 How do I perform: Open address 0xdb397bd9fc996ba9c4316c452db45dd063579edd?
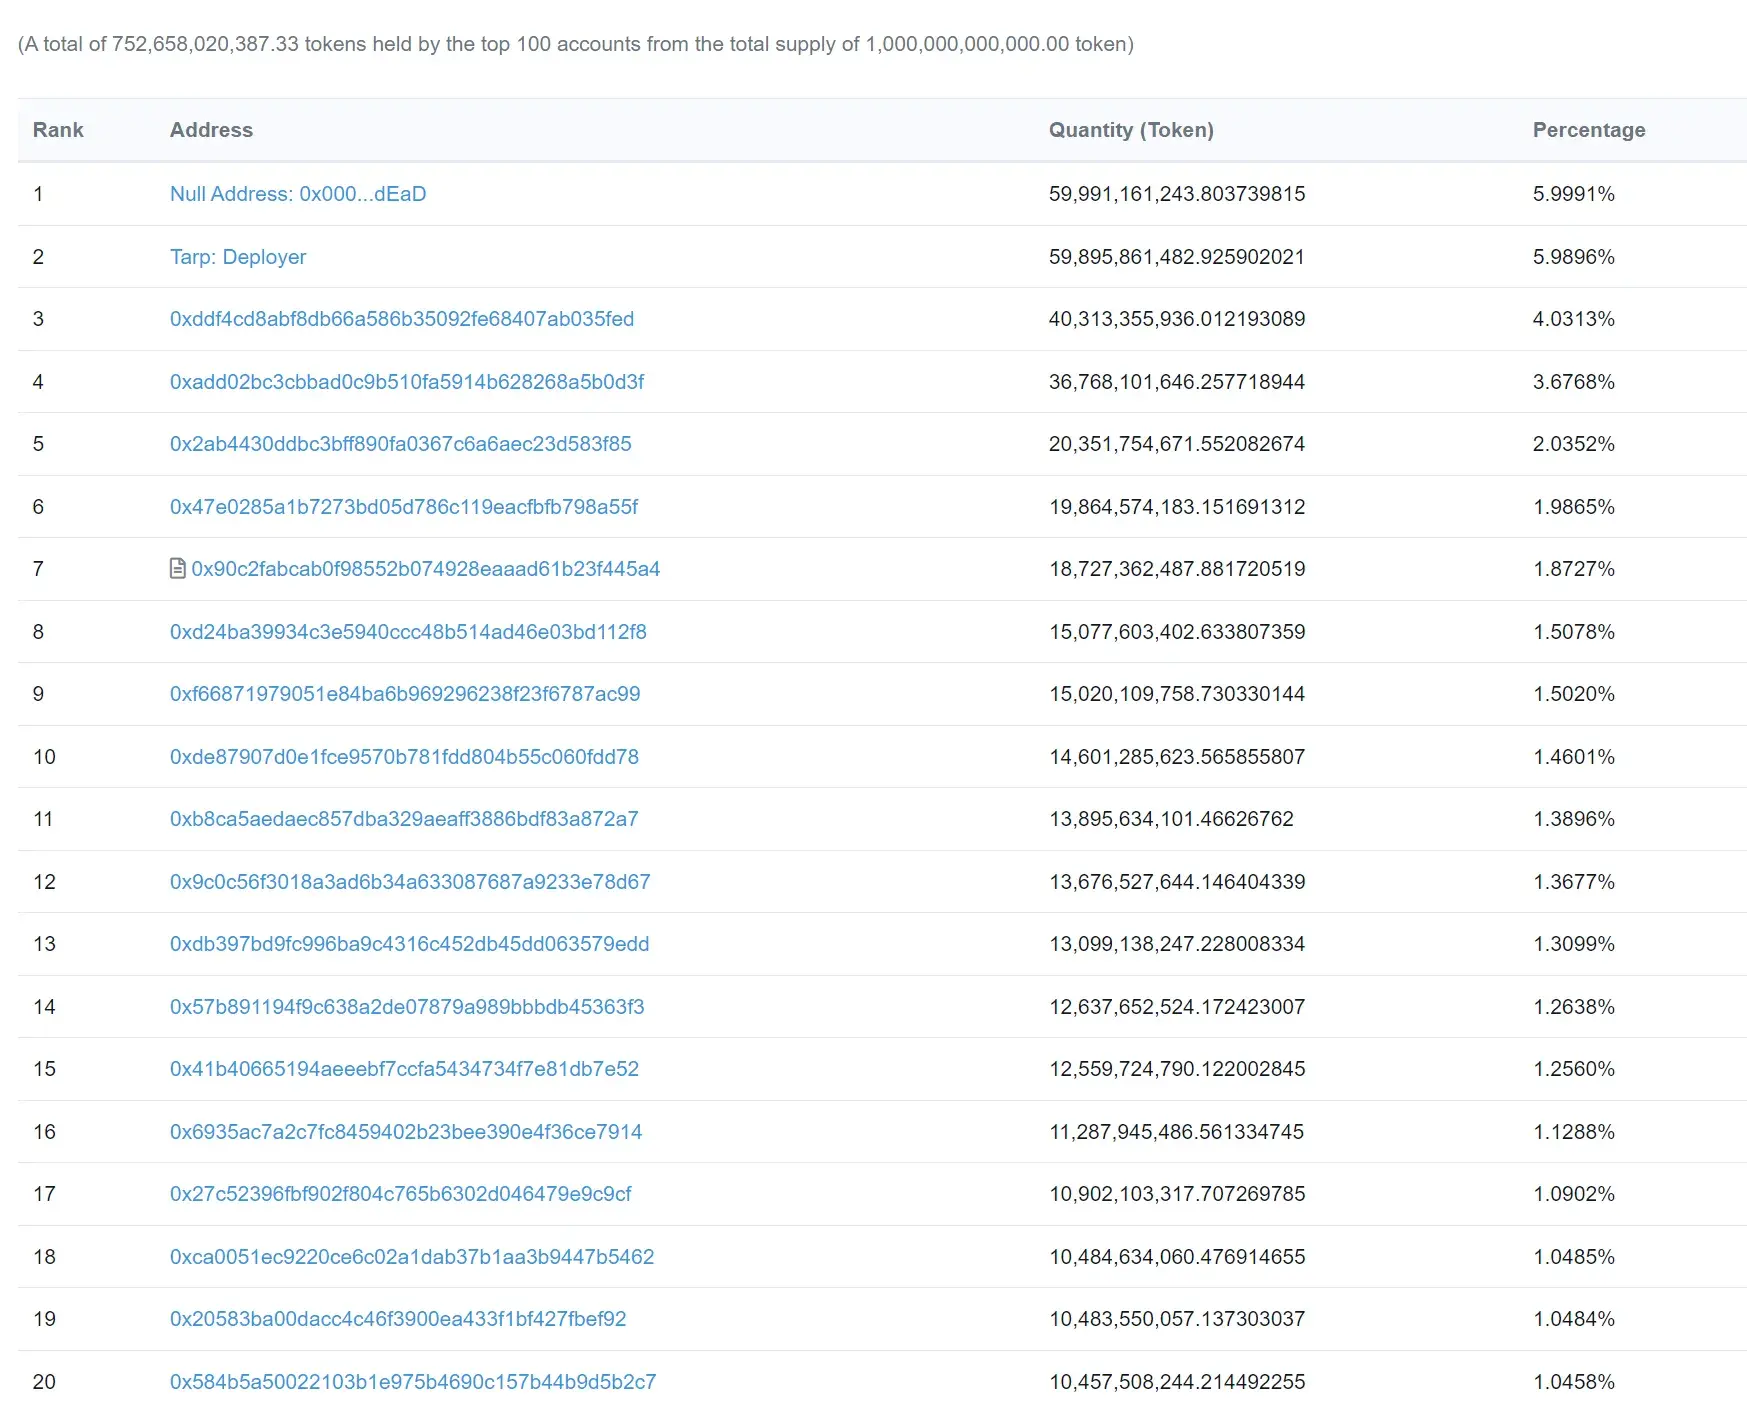pyautogui.click(x=410, y=944)
